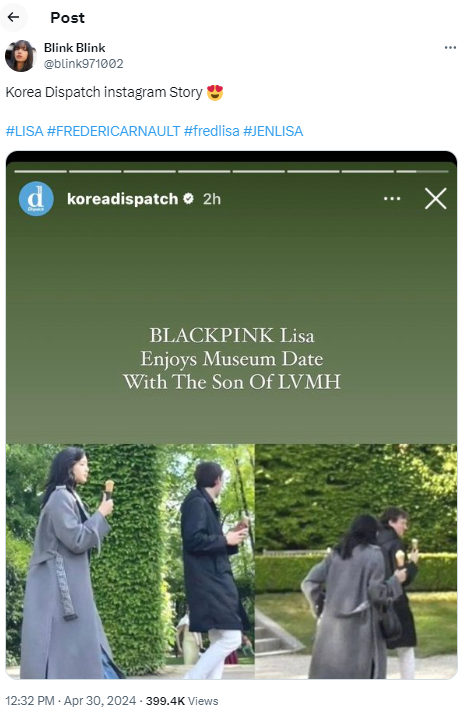The width and height of the screenshot is (465, 722).
Task: Click the Blink Blink display name
Action: click(x=75, y=48)
